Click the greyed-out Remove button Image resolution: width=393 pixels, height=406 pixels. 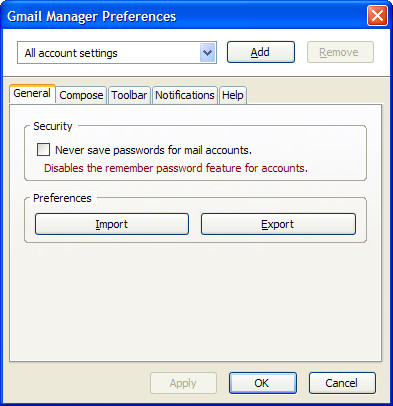(340, 52)
